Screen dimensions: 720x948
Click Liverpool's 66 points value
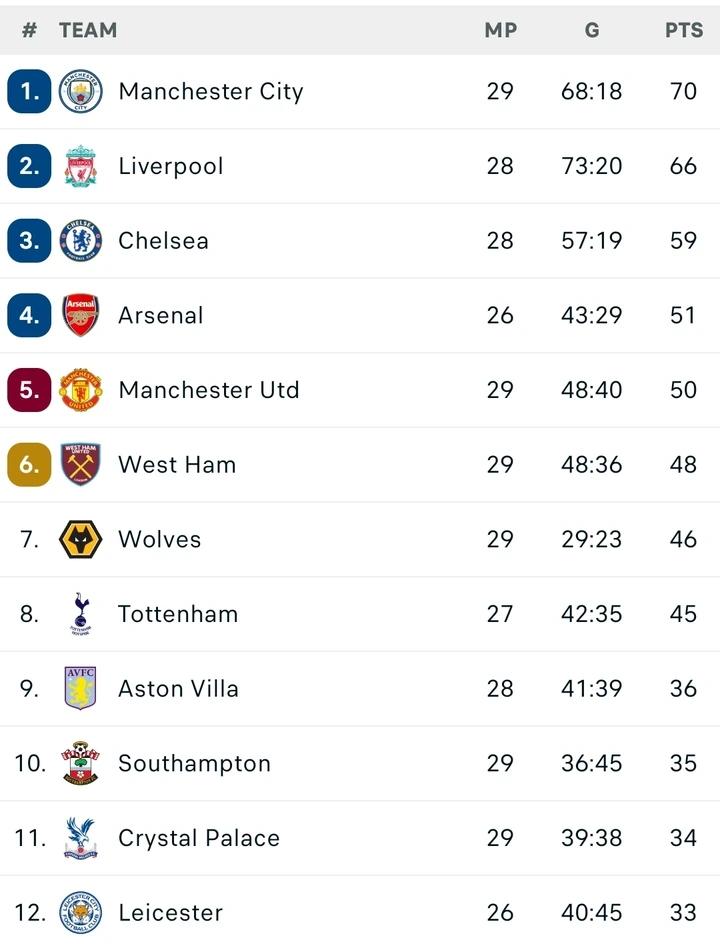(683, 166)
